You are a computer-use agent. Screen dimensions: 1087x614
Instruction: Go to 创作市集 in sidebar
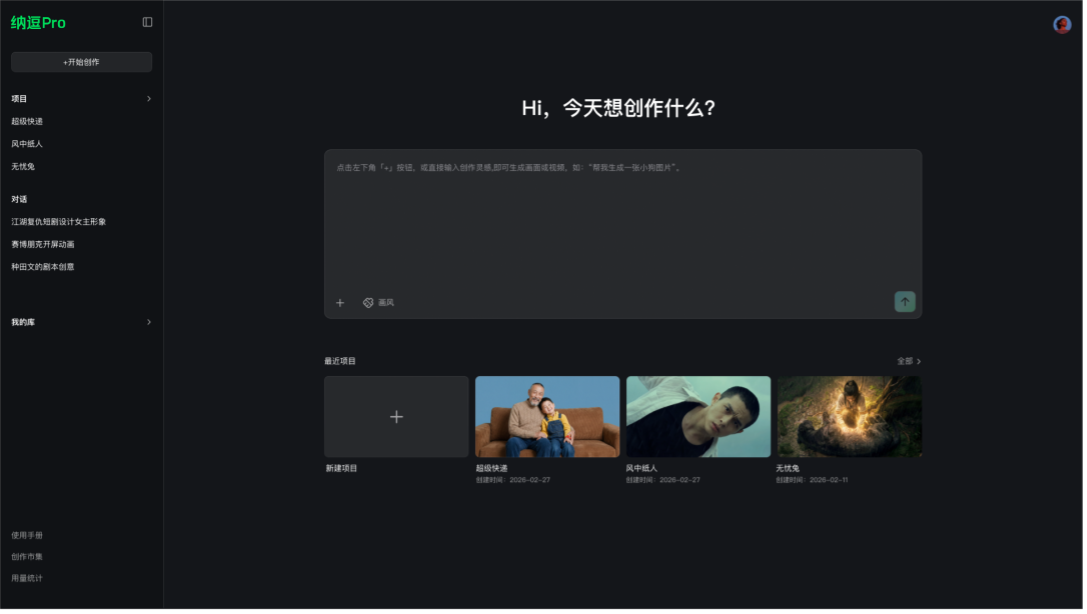(27, 557)
